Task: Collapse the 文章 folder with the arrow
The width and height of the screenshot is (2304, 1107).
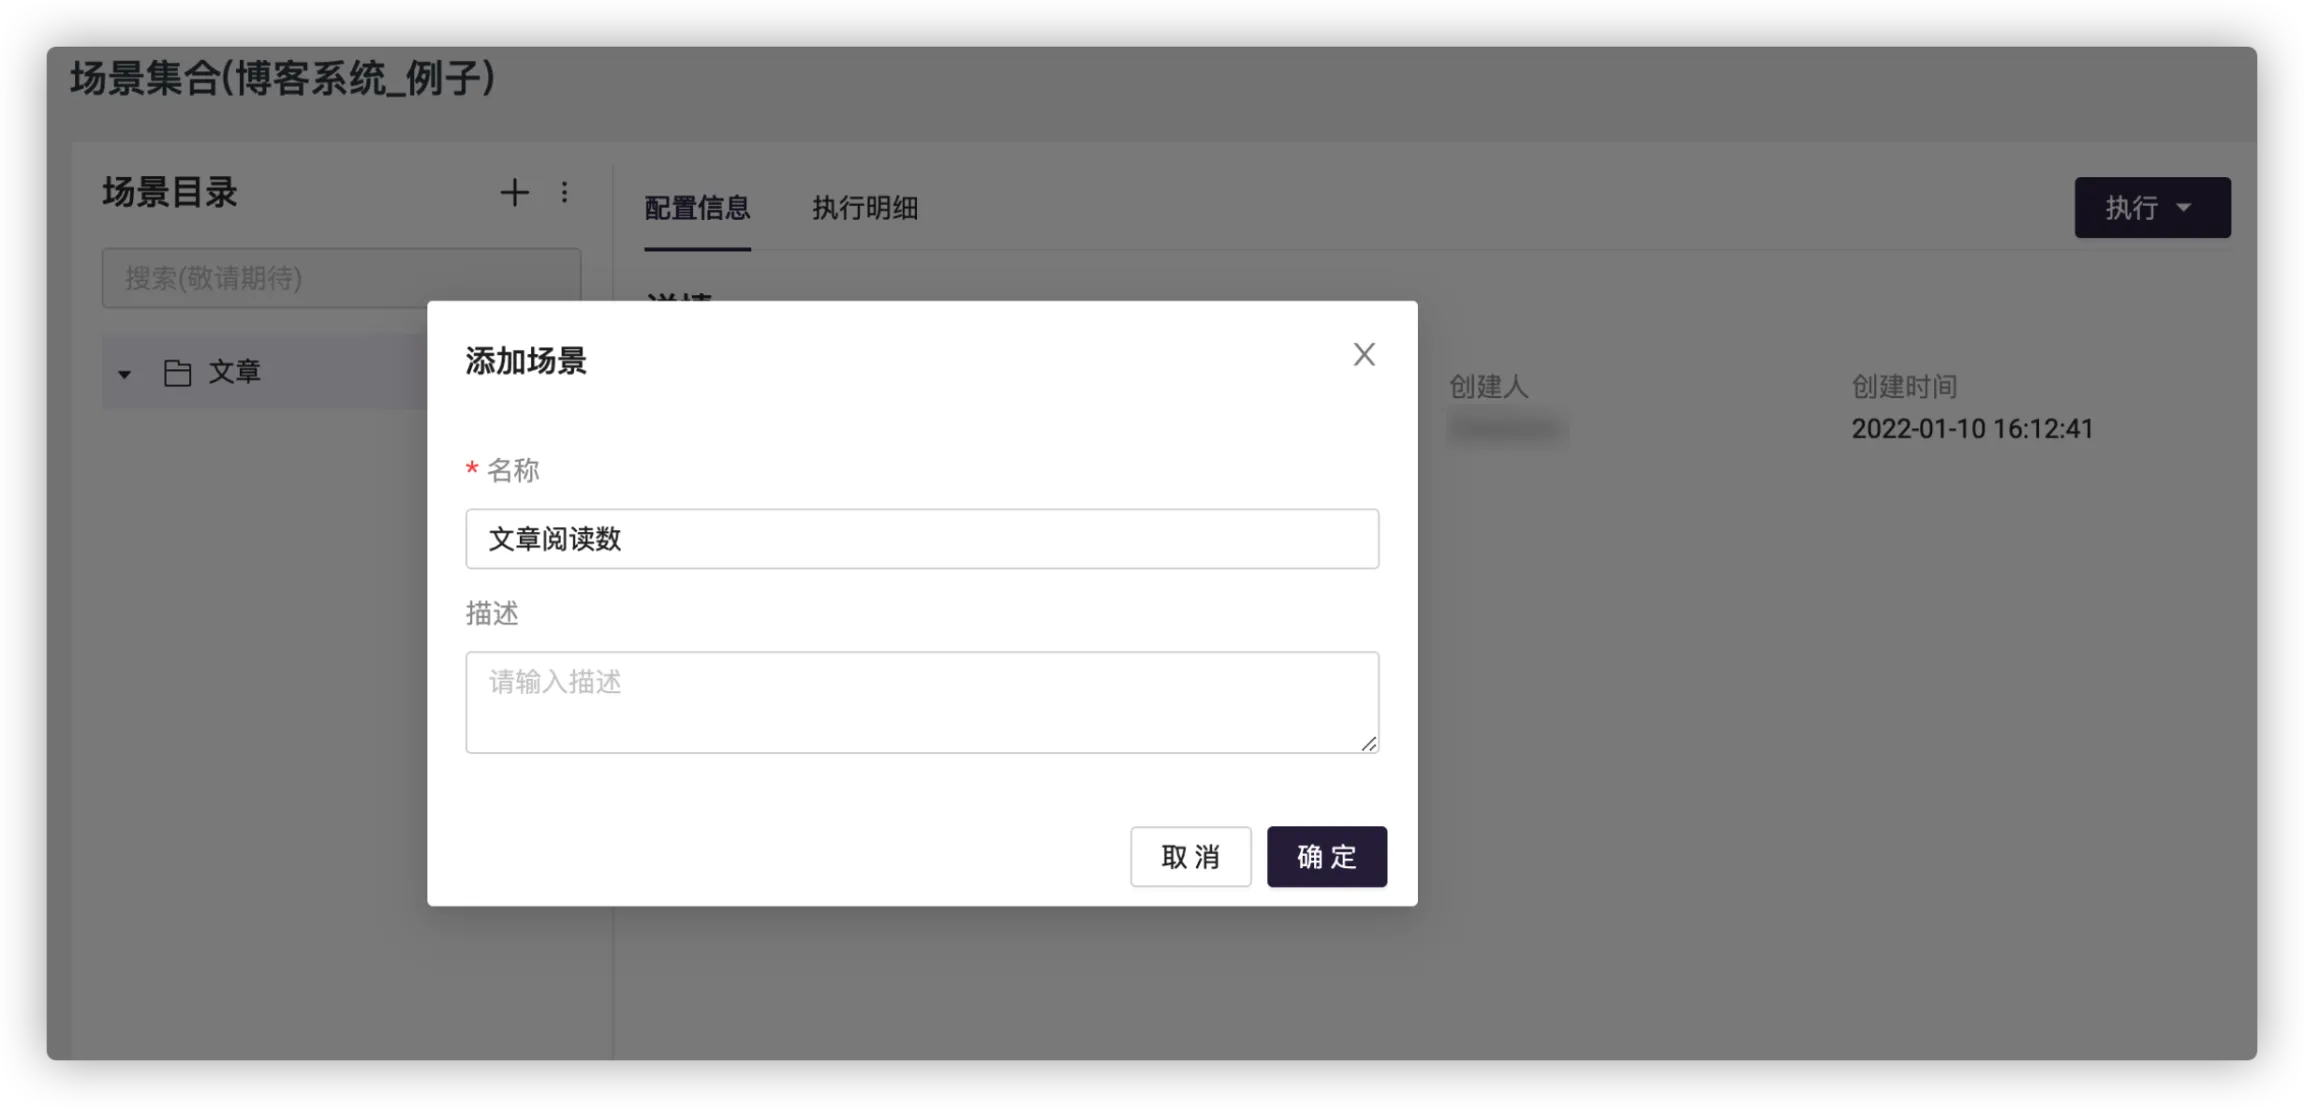Action: [x=124, y=374]
